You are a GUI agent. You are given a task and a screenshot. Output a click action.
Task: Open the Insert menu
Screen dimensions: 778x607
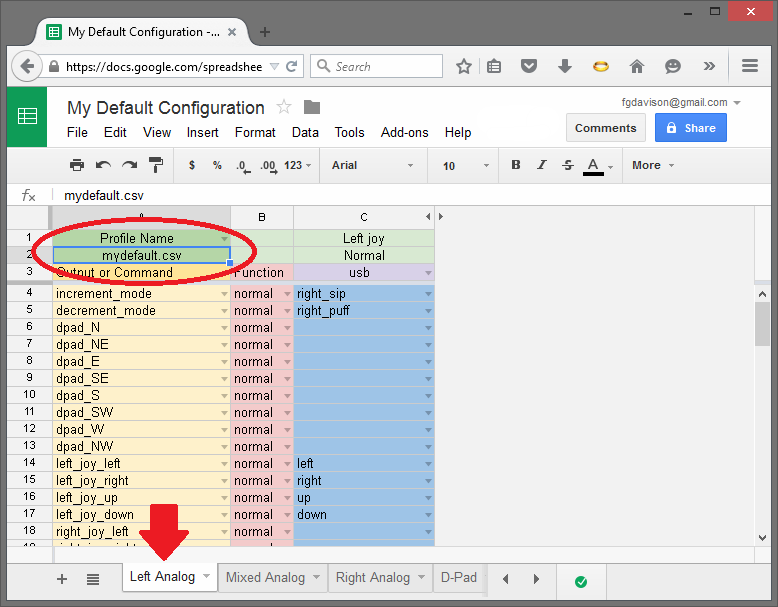[x=202, y=133]
